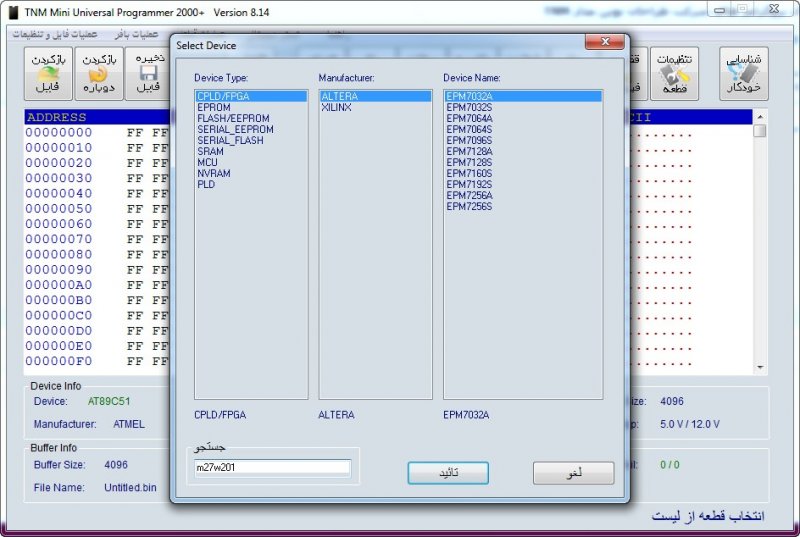The width and height of the screenshot is (800, 537).
Task: Click address row 00000000
Action: (x=59, y=133)
